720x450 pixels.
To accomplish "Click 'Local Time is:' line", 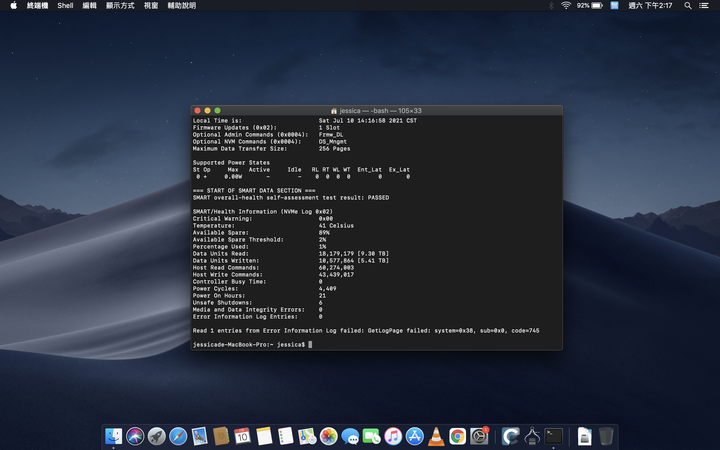I will pyautogui.click(x=305, y=120).
